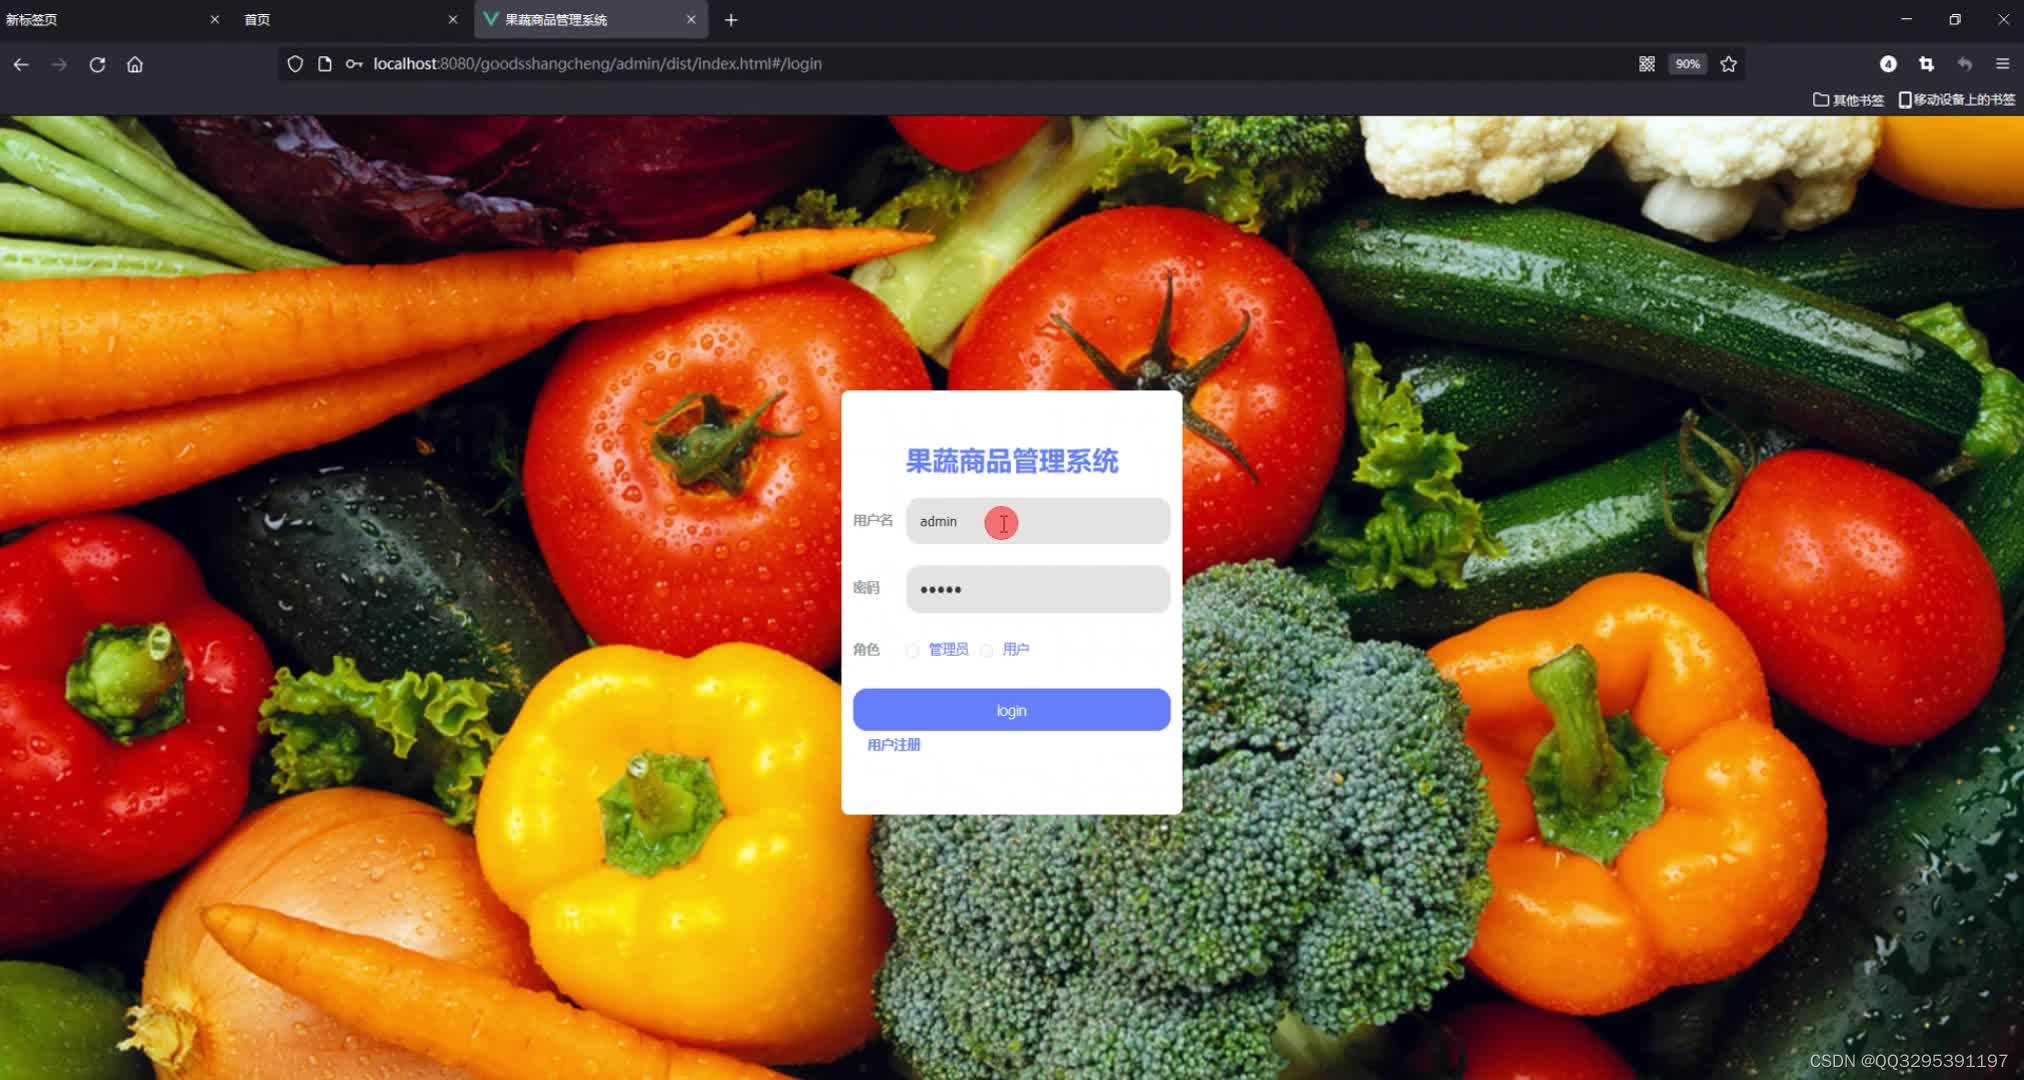Restore down the browser window
The height and width of the screenshot is (1080, 2024).
(x=1955, y=19)
